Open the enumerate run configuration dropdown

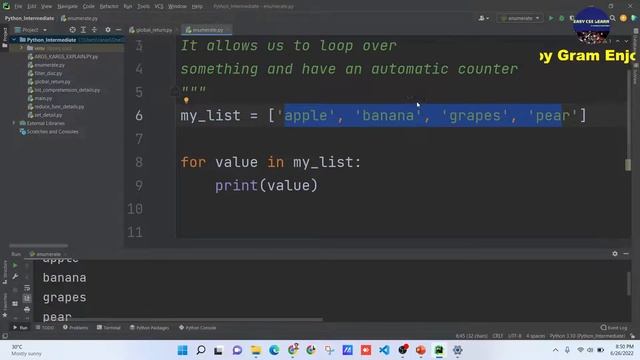pyautogui.click(x=520, y=18)
